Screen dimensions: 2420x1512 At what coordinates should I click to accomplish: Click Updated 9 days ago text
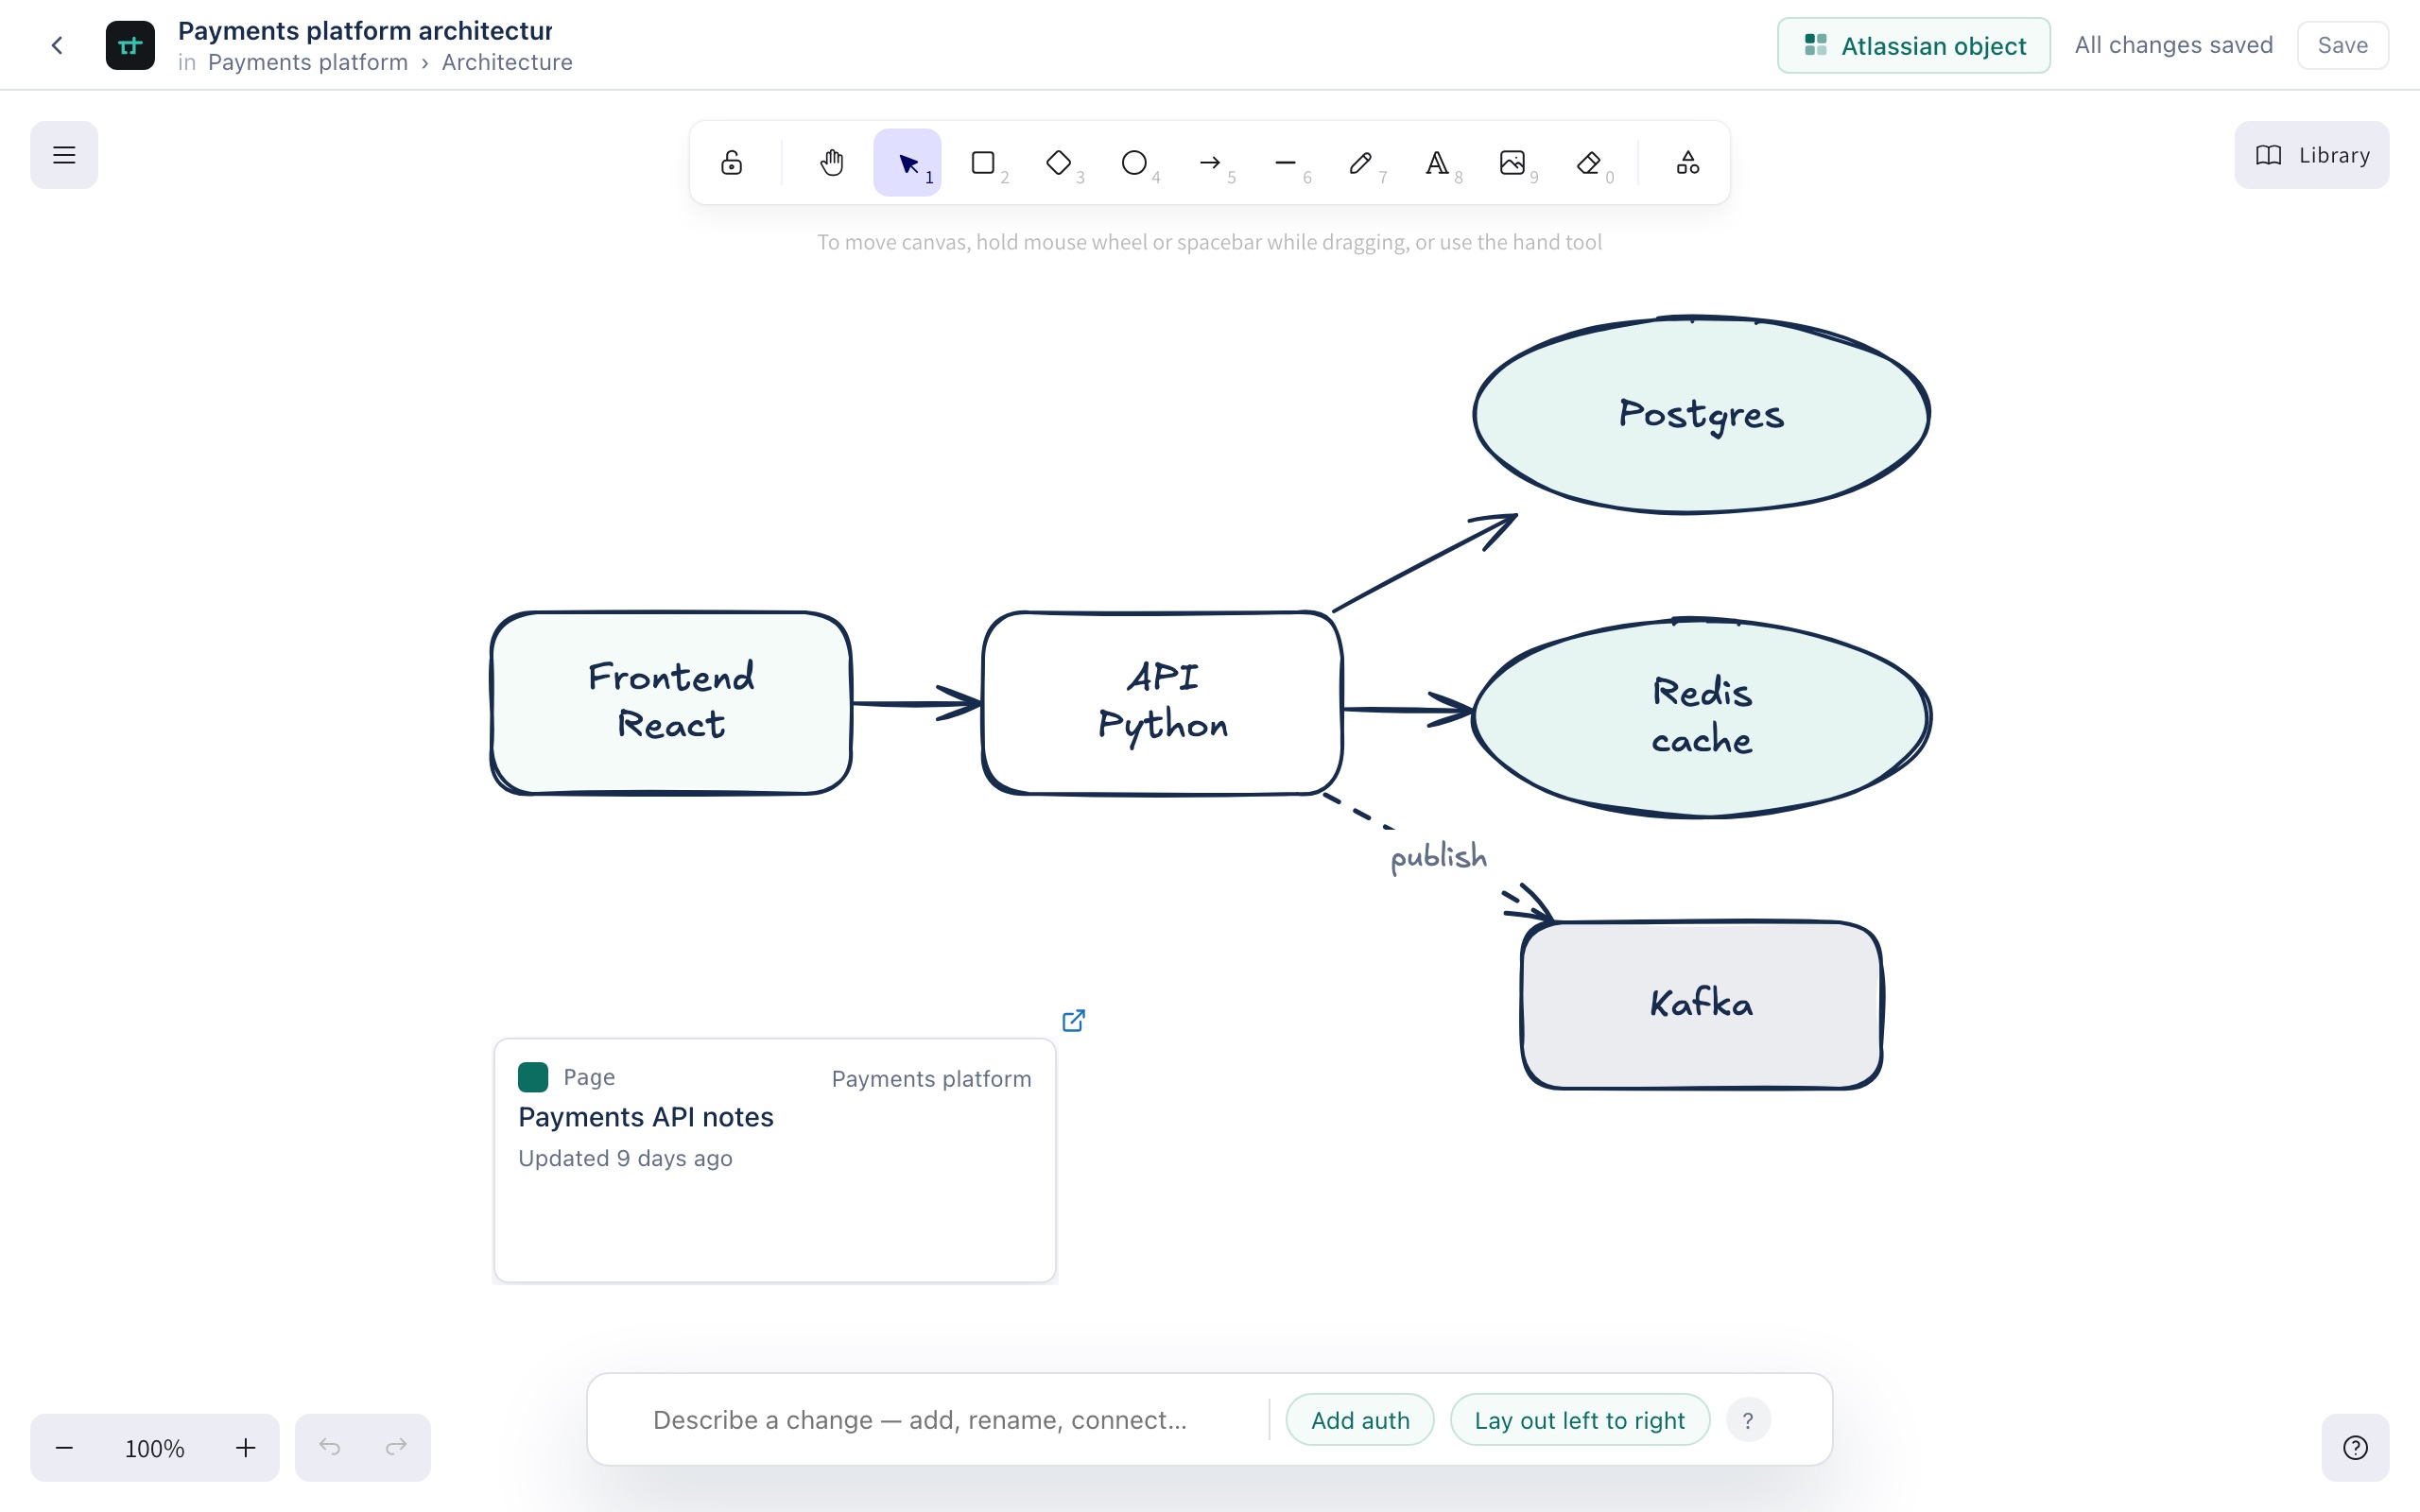pyautogui.click(x=625, y=1158)
